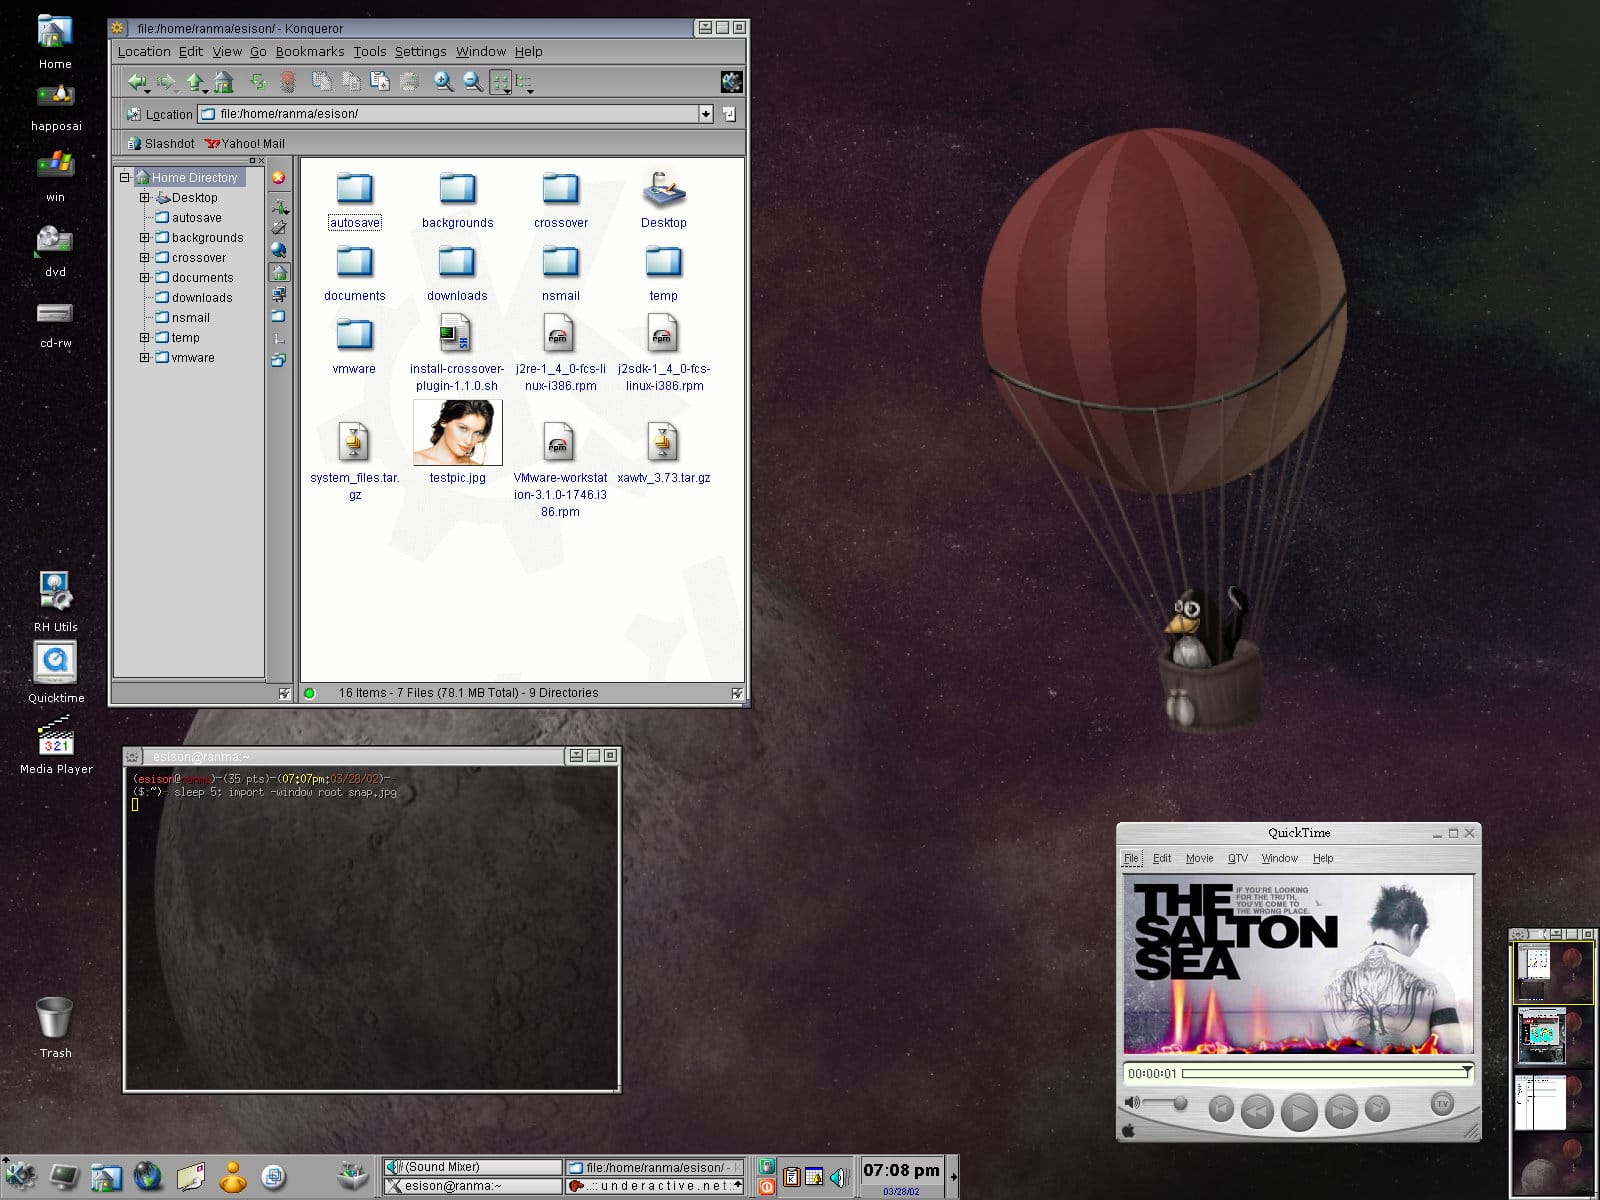Select install-crossover-plugin-1.1.0.sh file
This screenshot has width=1600, height=1200.
456,352
